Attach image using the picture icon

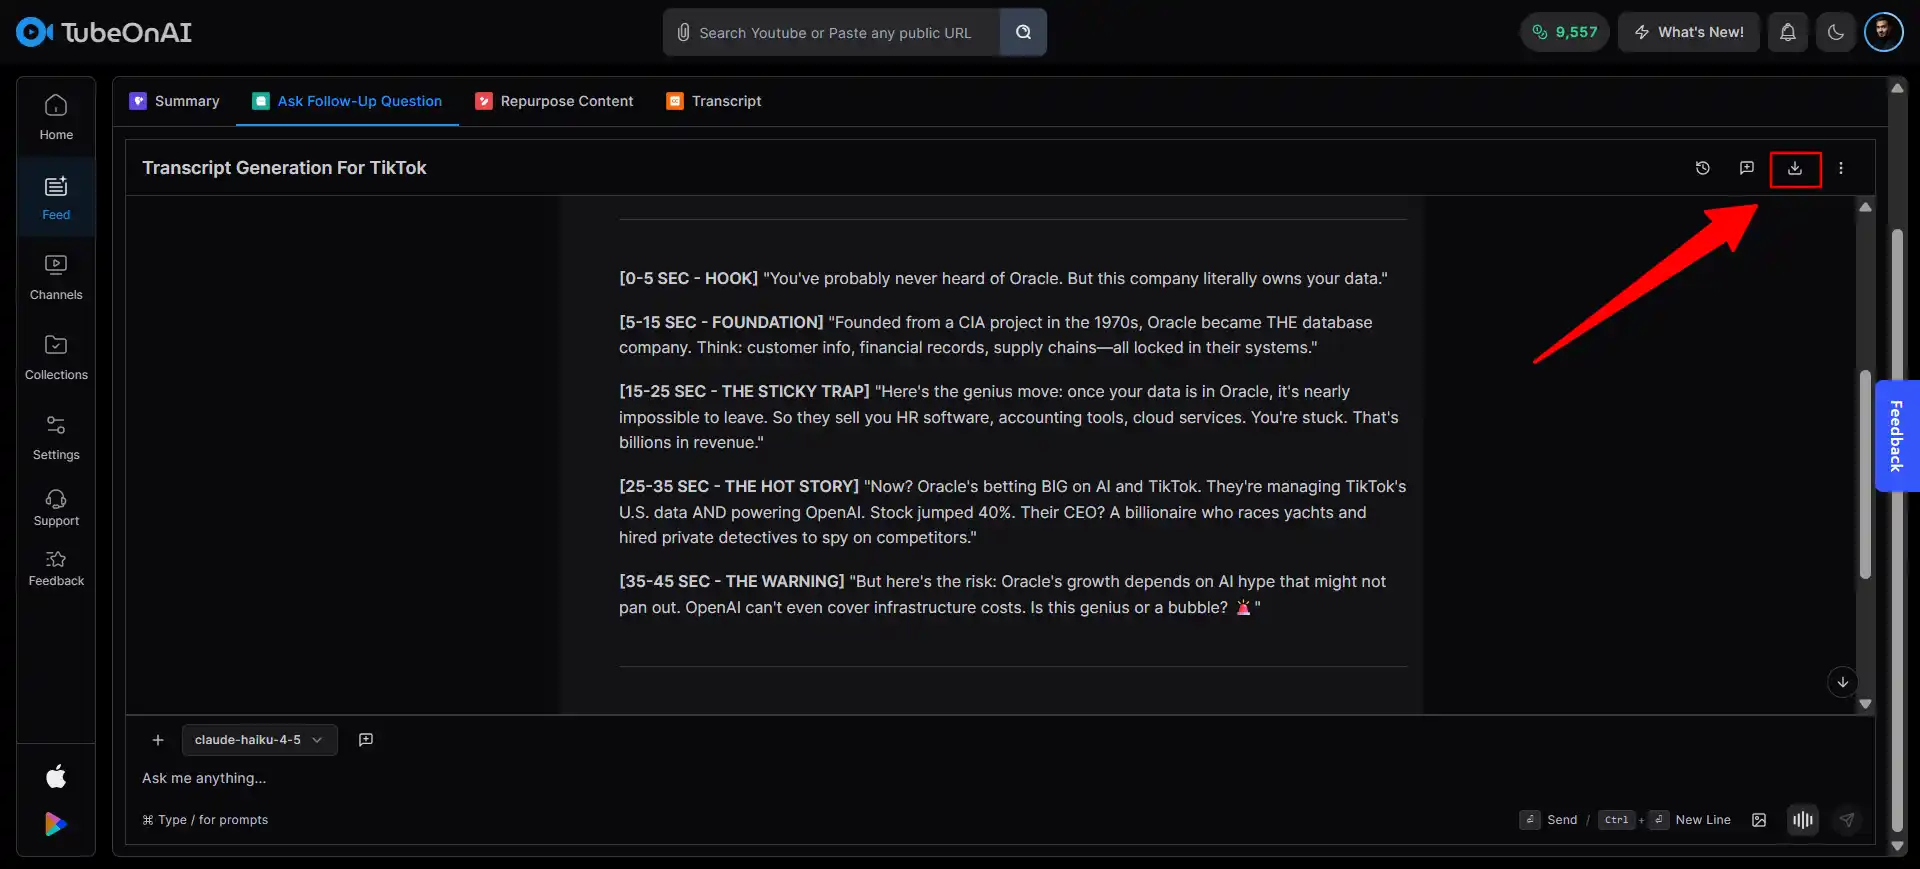coord(1759,820)
